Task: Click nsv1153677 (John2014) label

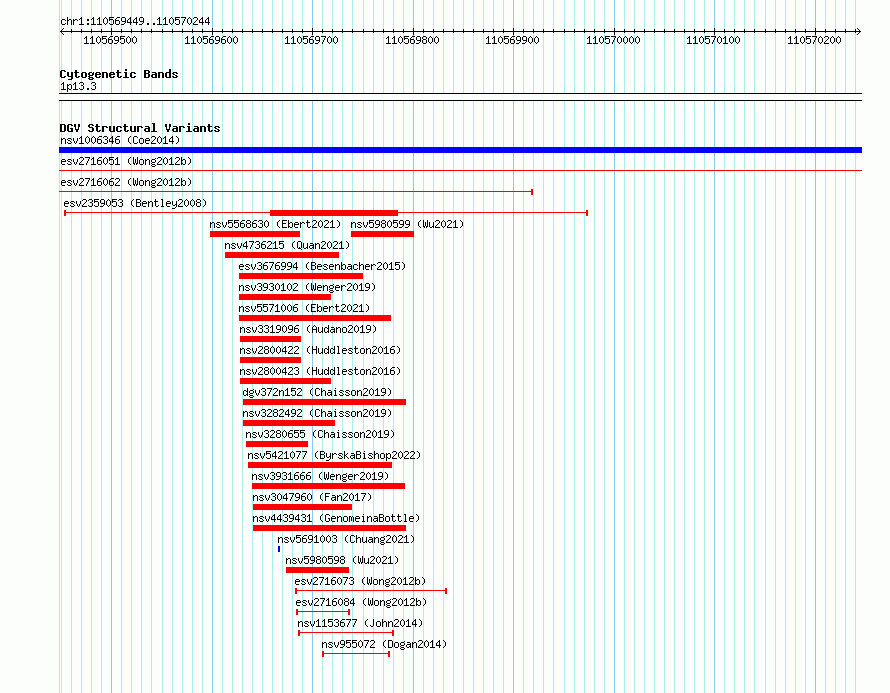Action: pyautogui.click(x=360, y=623)
